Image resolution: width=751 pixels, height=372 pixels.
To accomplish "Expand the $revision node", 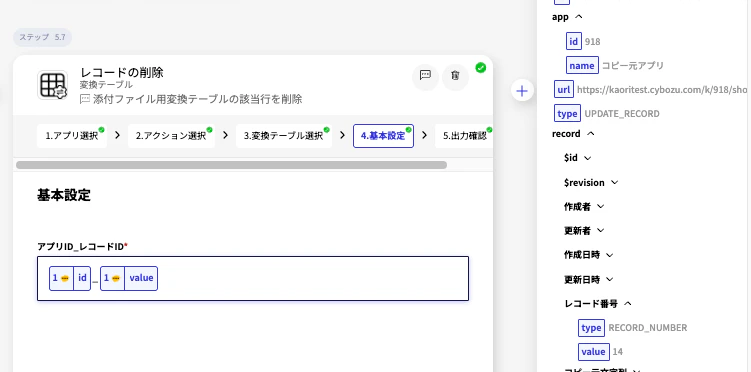I will coord(614,182).
